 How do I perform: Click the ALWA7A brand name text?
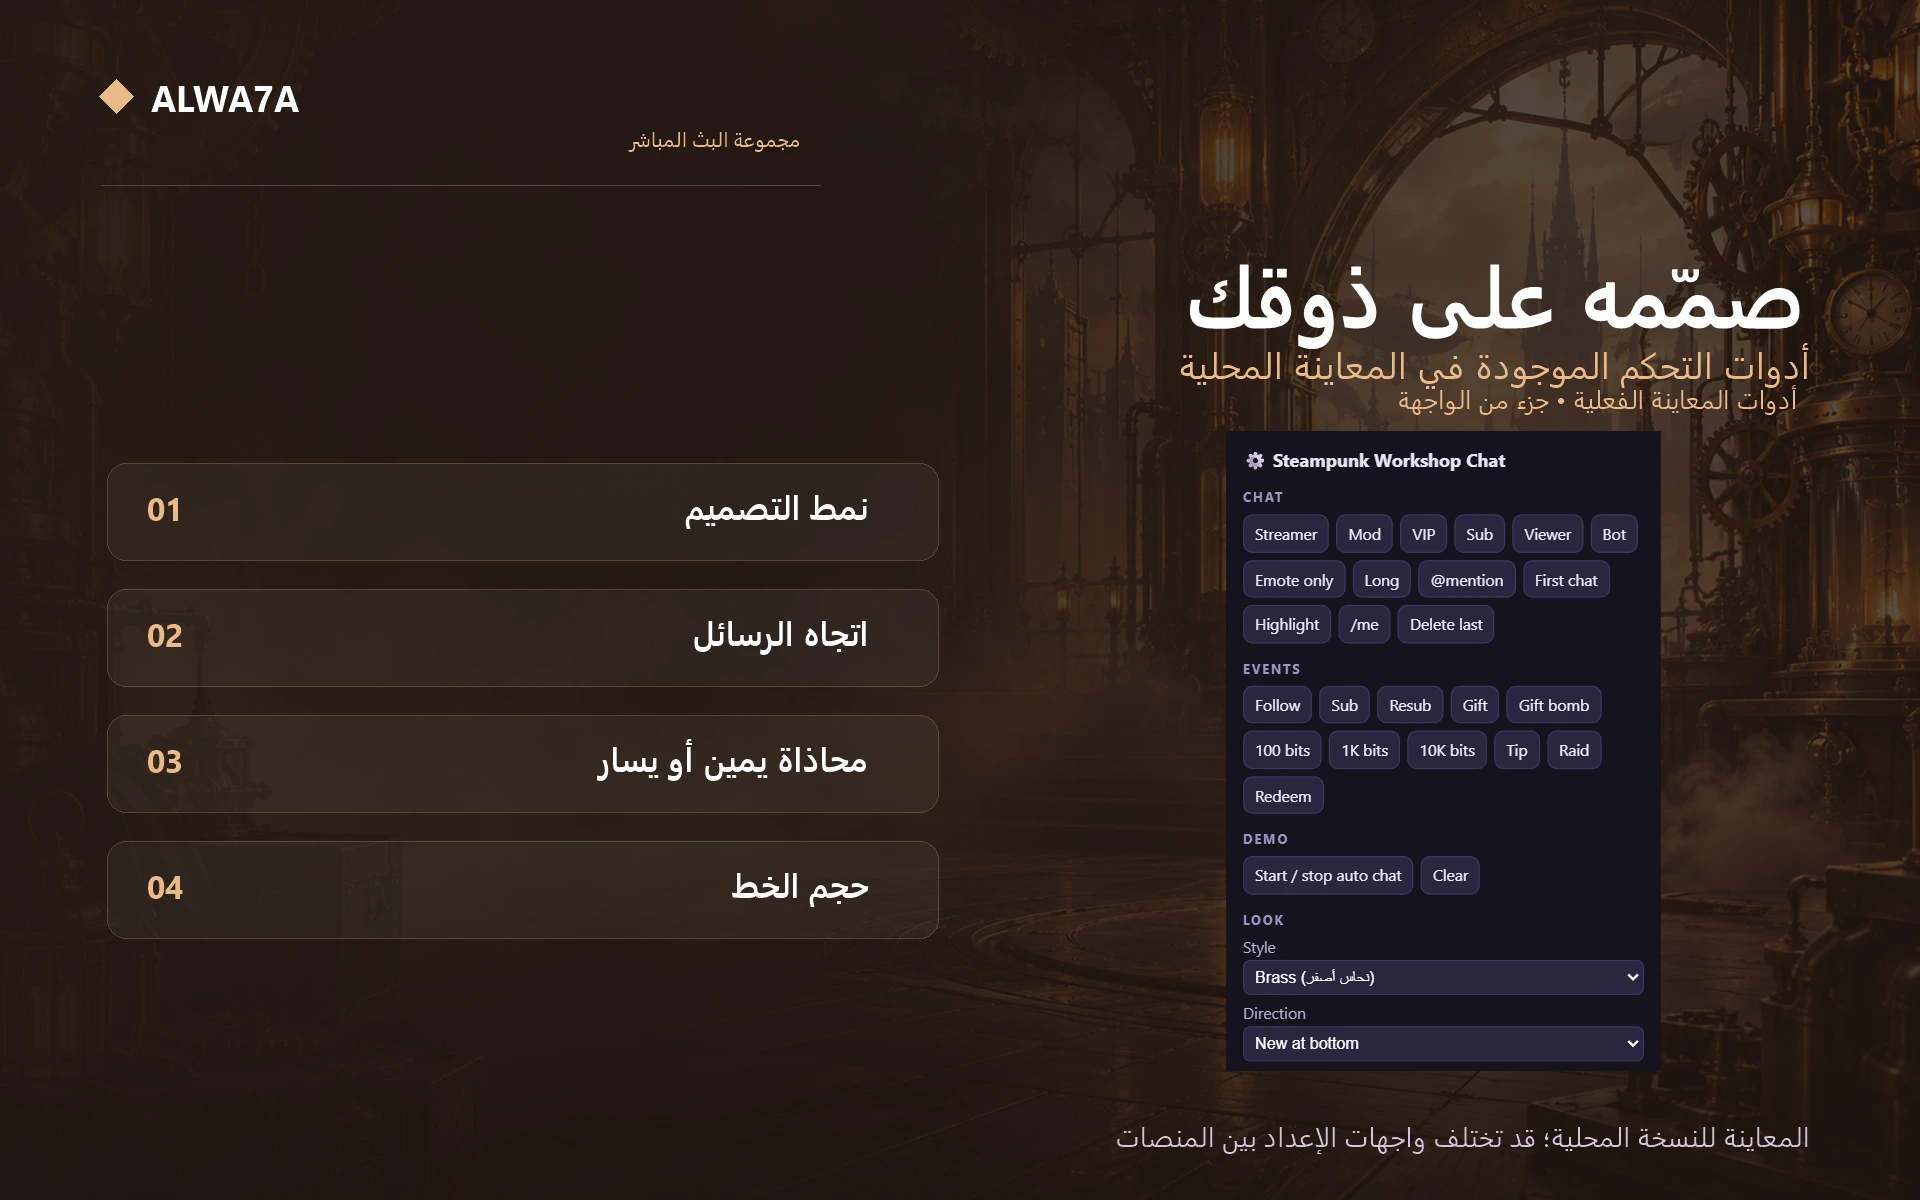point(225,99)
